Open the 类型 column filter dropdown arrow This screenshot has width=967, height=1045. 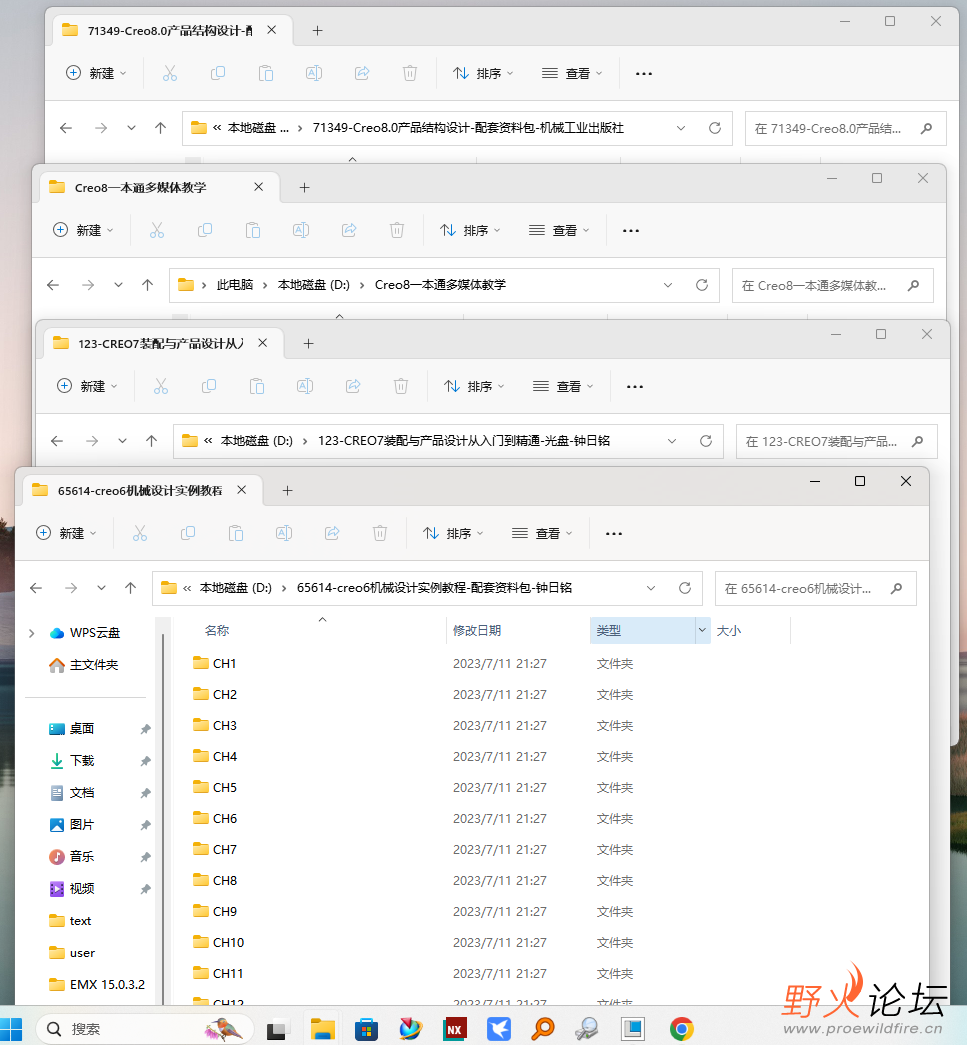pyautogui.click(x=702, y=630)
